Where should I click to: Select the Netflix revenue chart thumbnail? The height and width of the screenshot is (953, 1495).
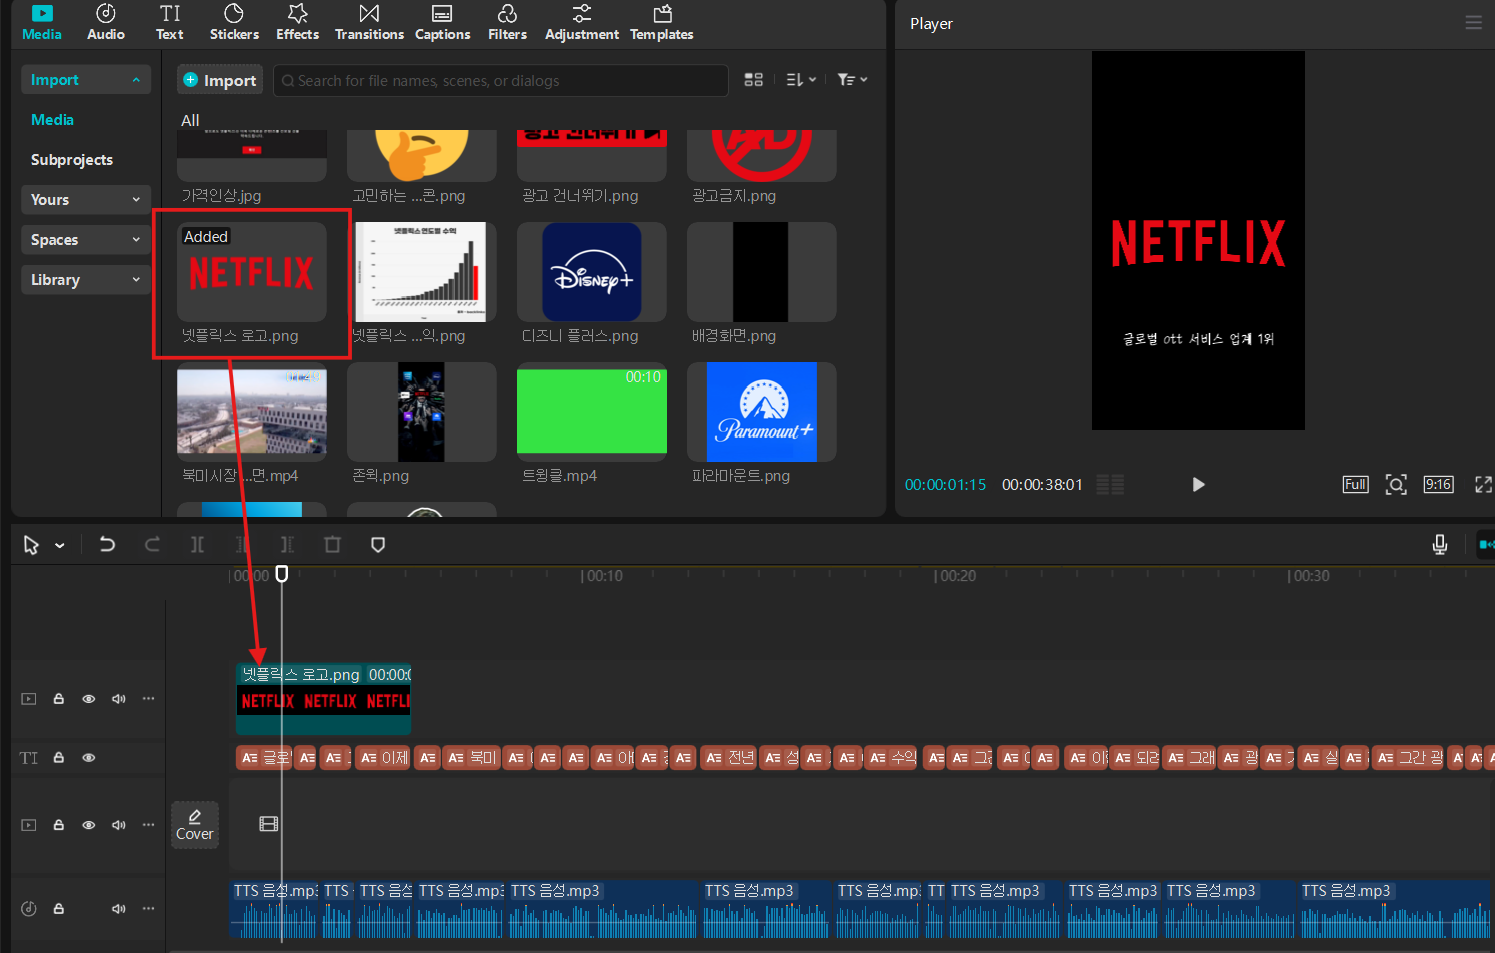pyautogui.click(x=421, y=272)
